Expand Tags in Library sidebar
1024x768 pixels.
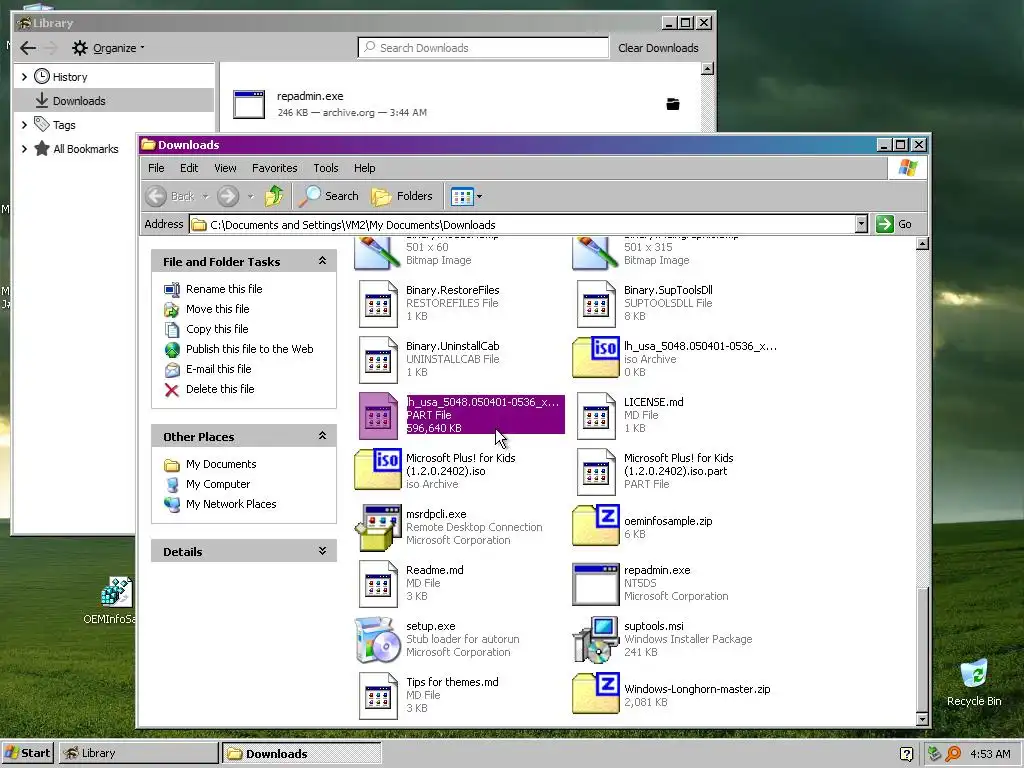click(x=24, y=124)
